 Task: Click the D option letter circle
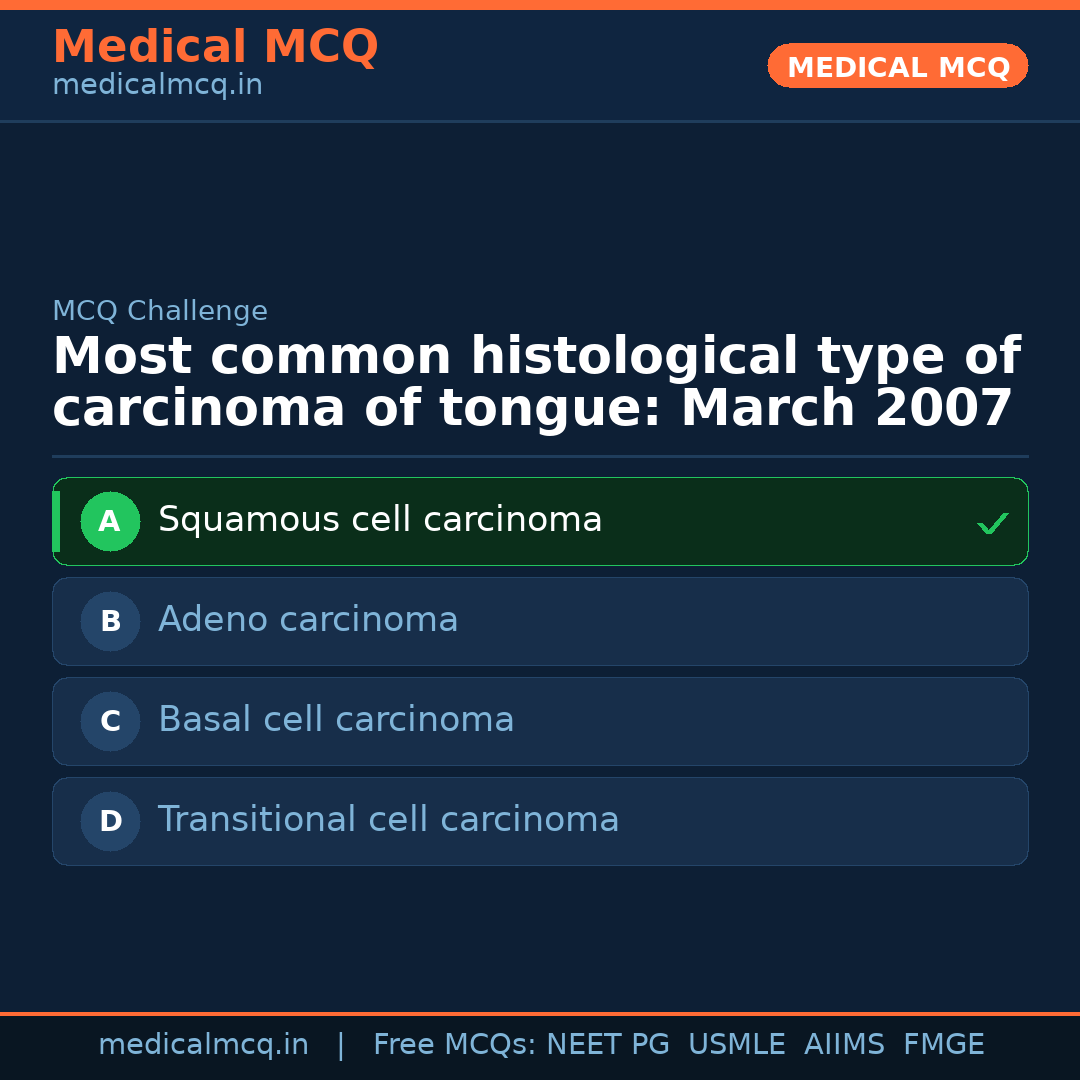click(110, 821)
